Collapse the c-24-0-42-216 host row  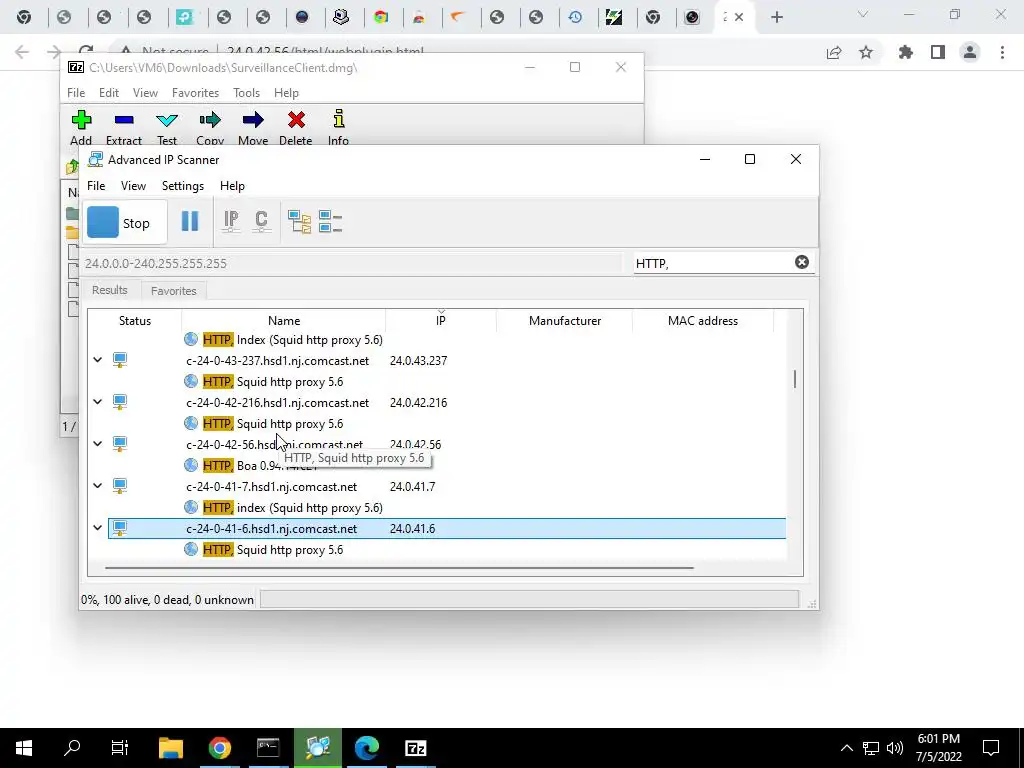(98, 402)
